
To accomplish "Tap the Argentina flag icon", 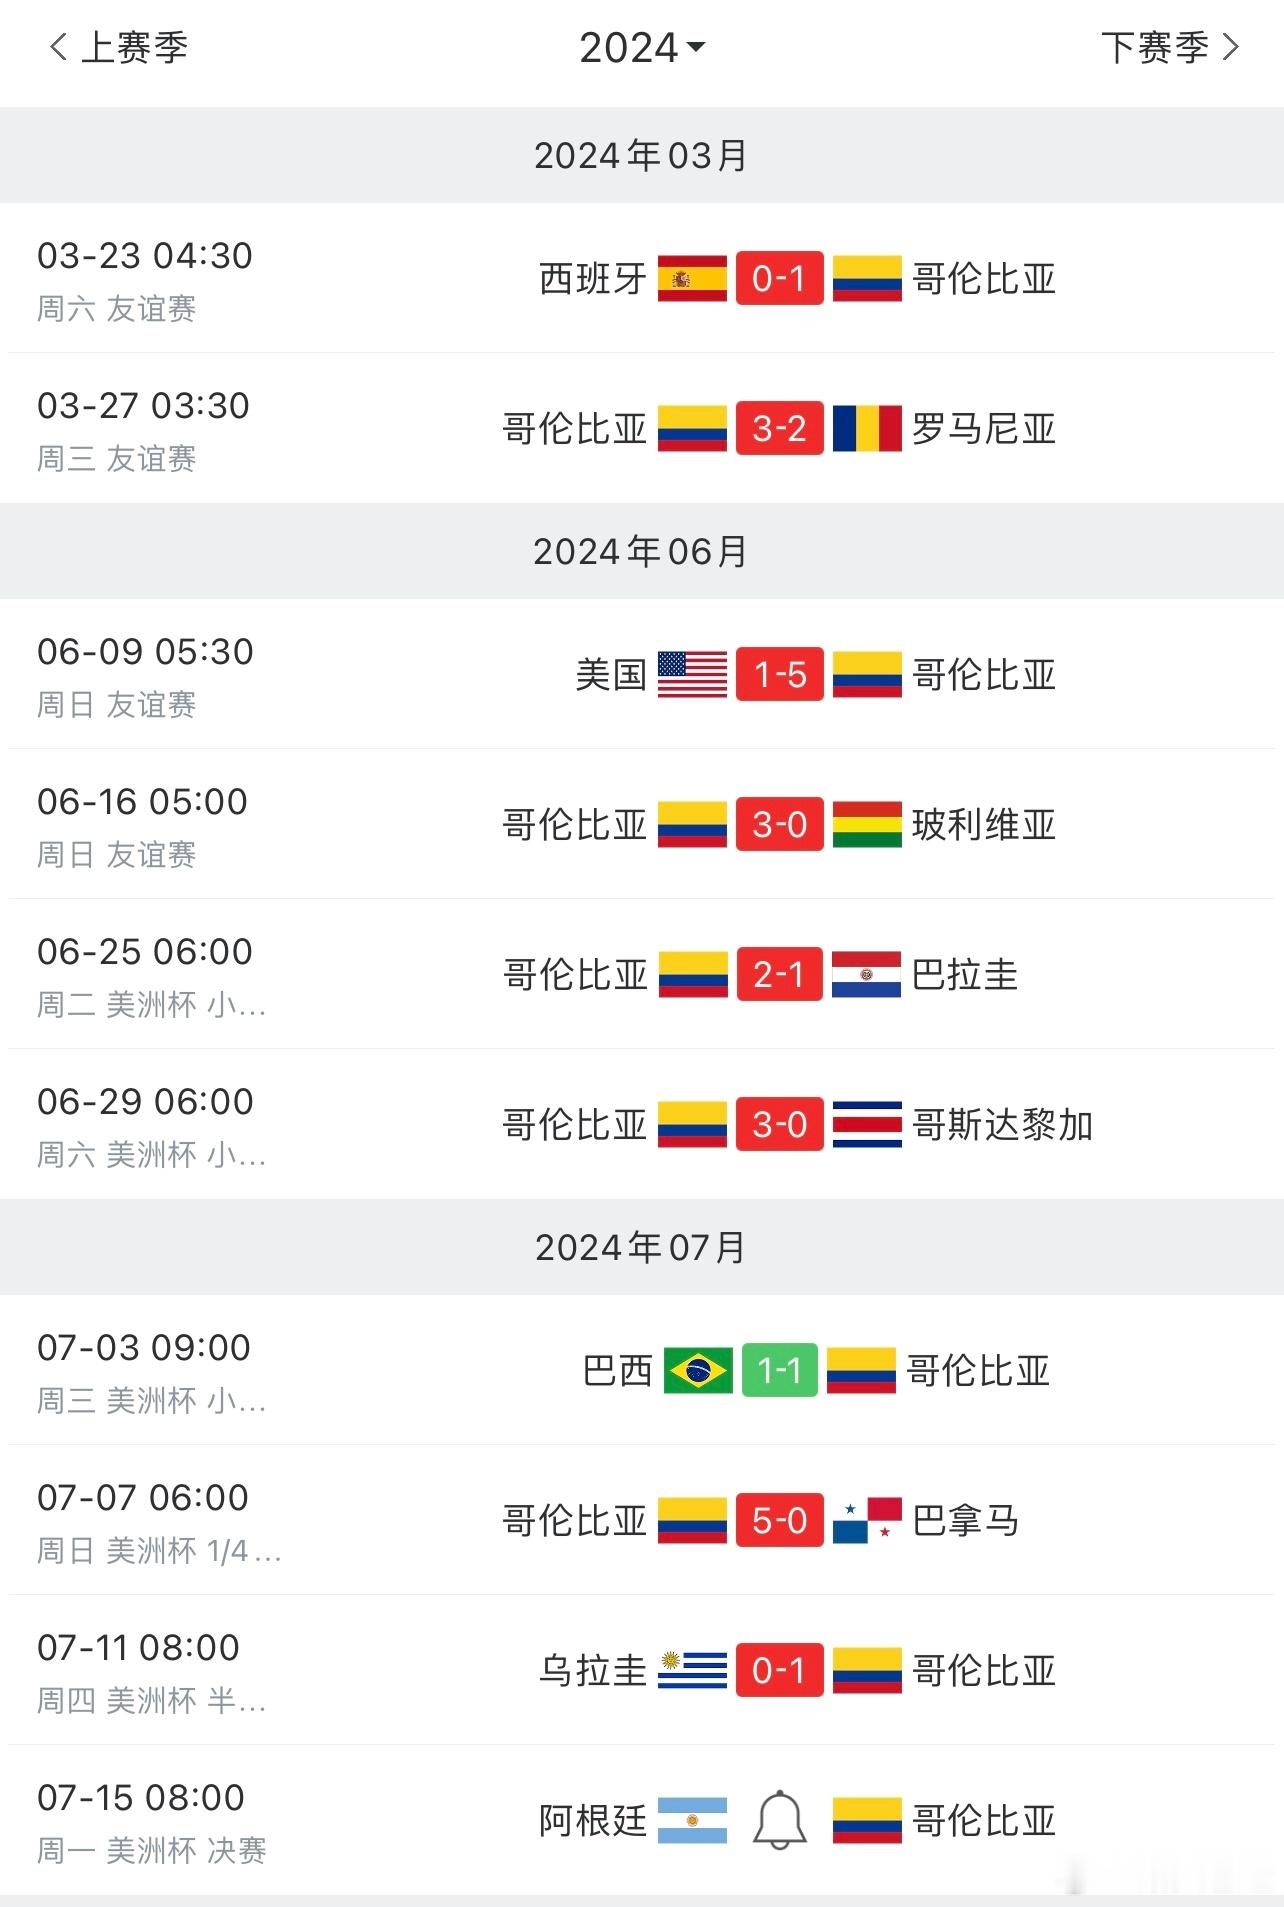I will (692, 1820).
